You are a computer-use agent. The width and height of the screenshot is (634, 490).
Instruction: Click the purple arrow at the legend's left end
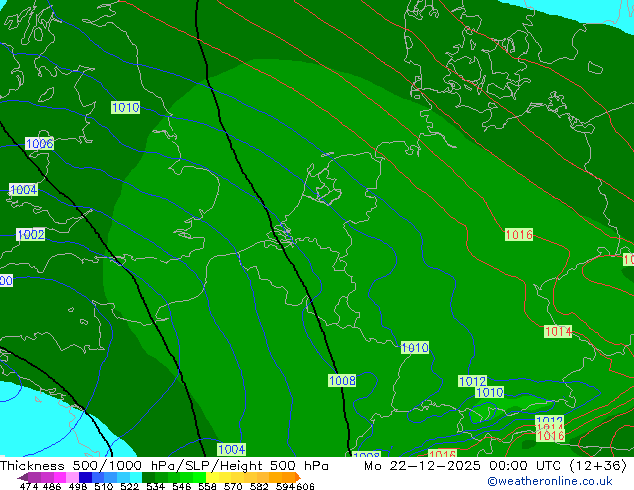click(22, 477)
